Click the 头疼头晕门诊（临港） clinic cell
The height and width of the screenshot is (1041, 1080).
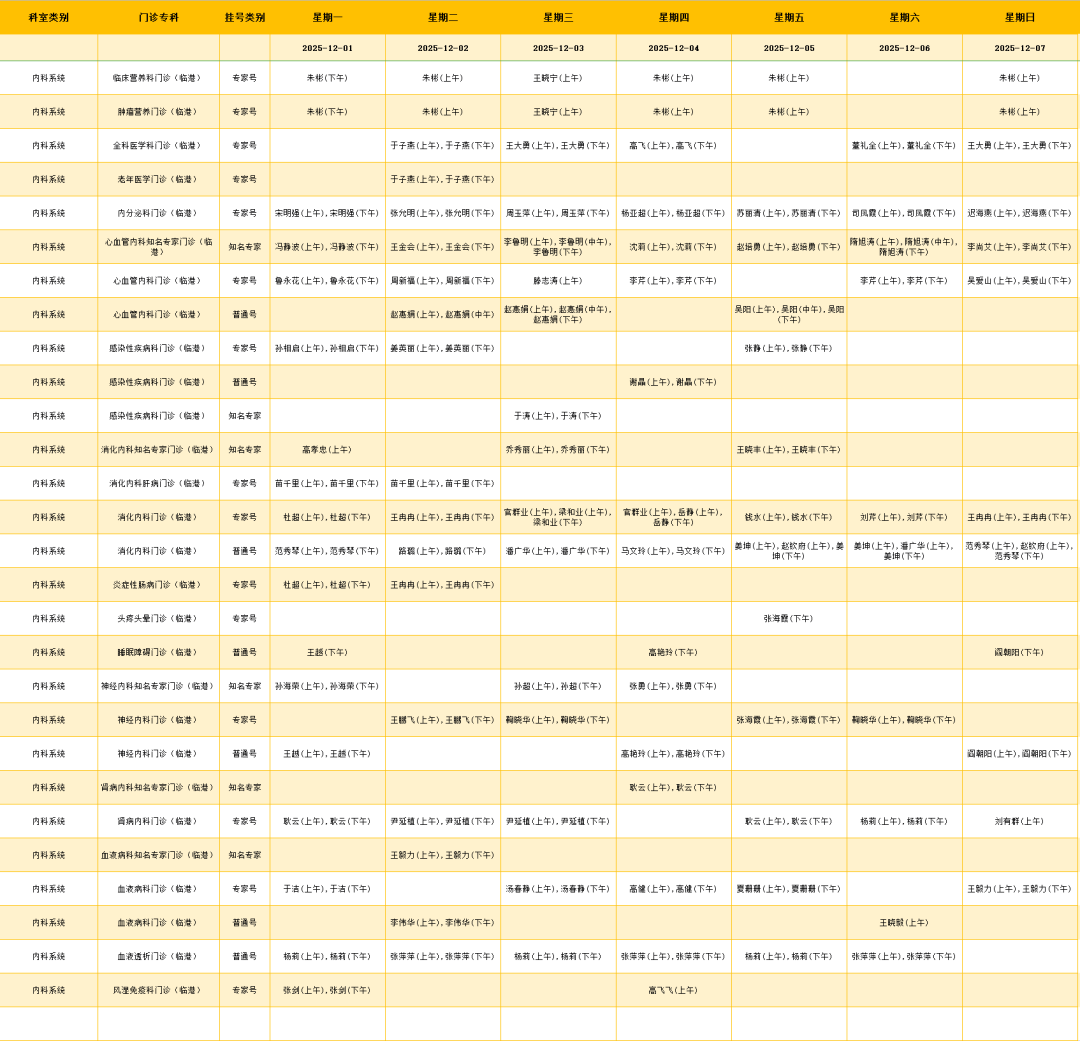(x=158, y=618)
